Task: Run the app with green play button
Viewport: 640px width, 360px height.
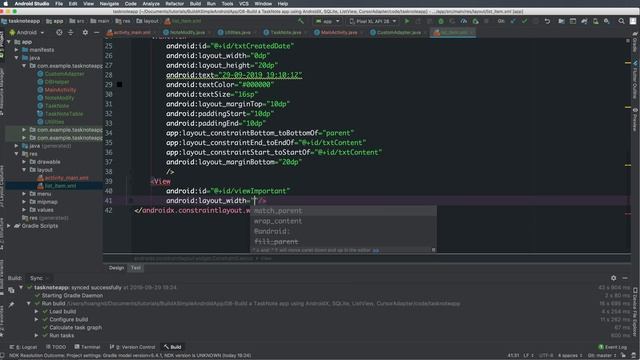Action: tap(407, 21)
